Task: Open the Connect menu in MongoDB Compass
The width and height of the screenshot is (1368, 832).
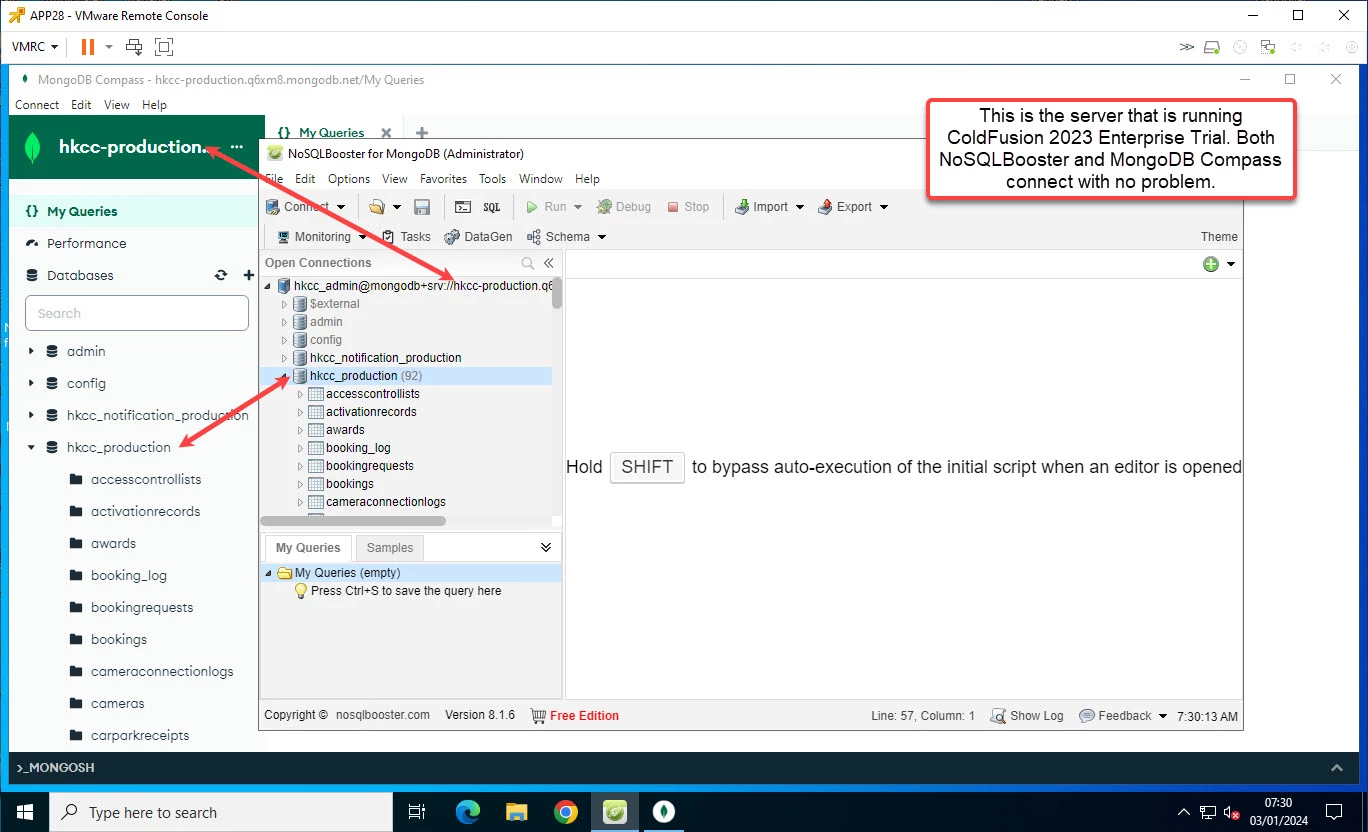Action: 37,105
